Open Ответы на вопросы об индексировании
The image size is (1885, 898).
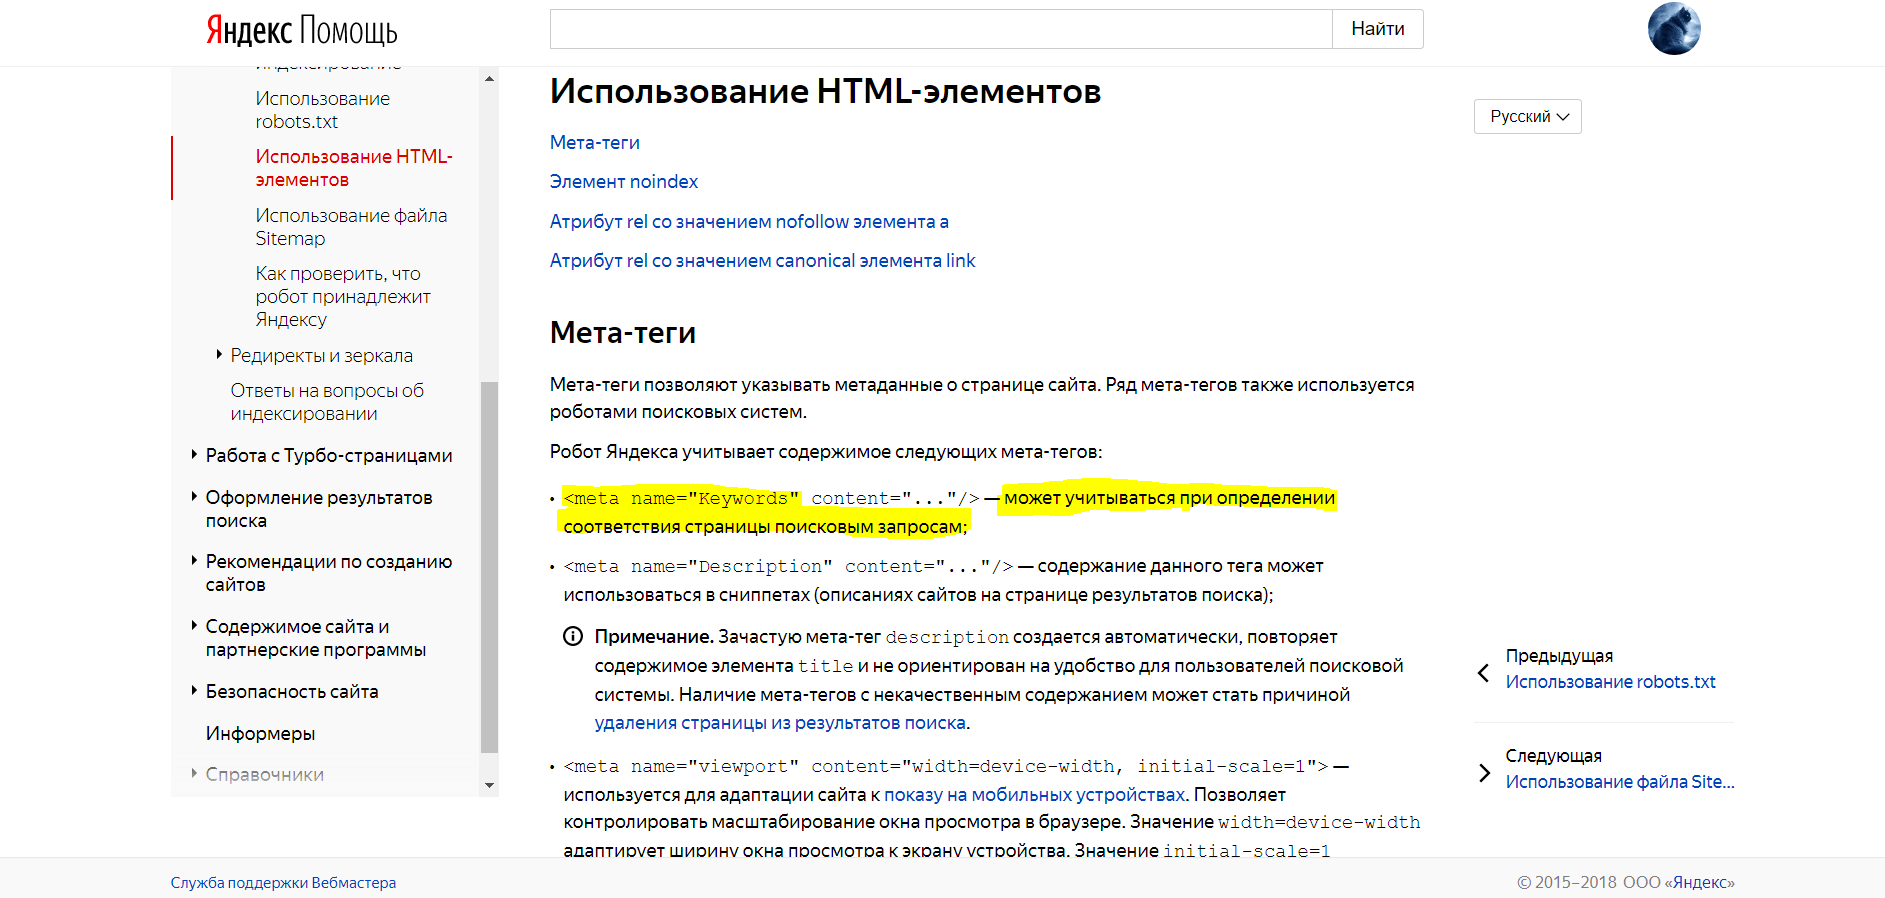point(327,402)
